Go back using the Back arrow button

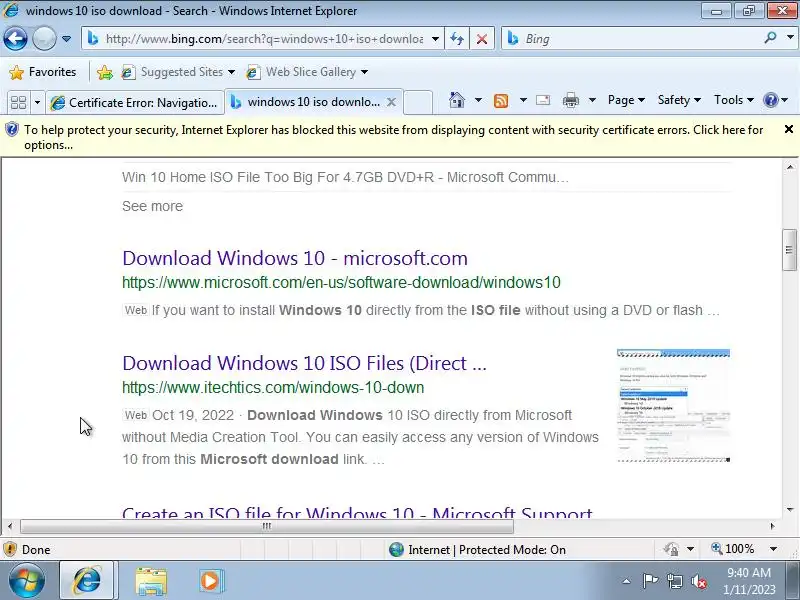15,38
